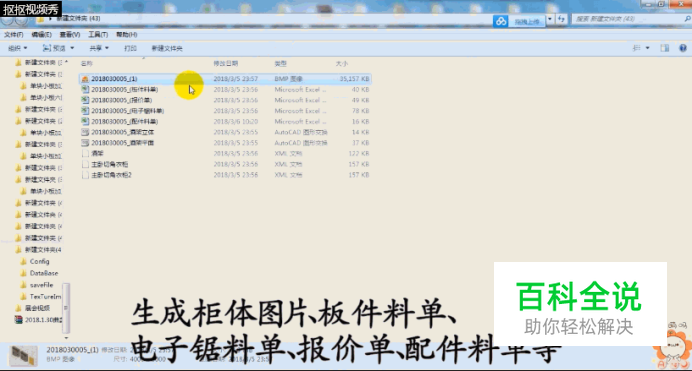Click the BMP thumbnail in details pane

pyautogui.click(x=23, y=356)
